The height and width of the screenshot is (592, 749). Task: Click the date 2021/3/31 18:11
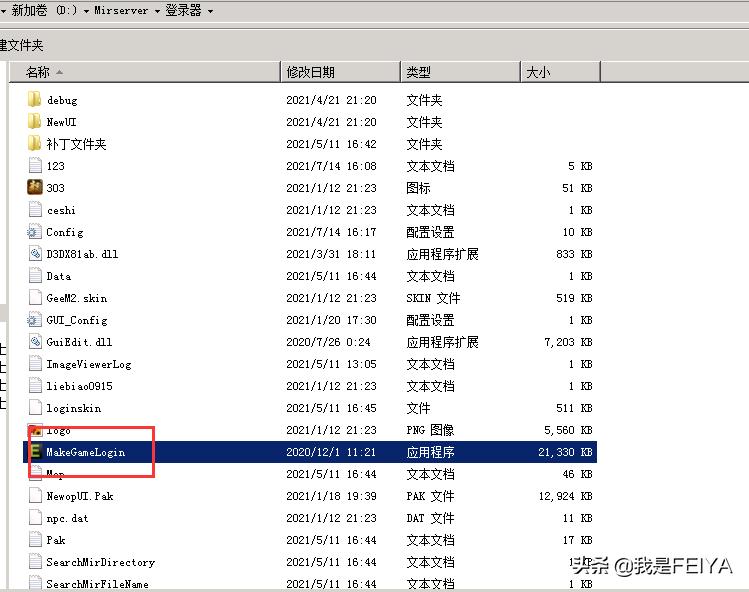331,254
